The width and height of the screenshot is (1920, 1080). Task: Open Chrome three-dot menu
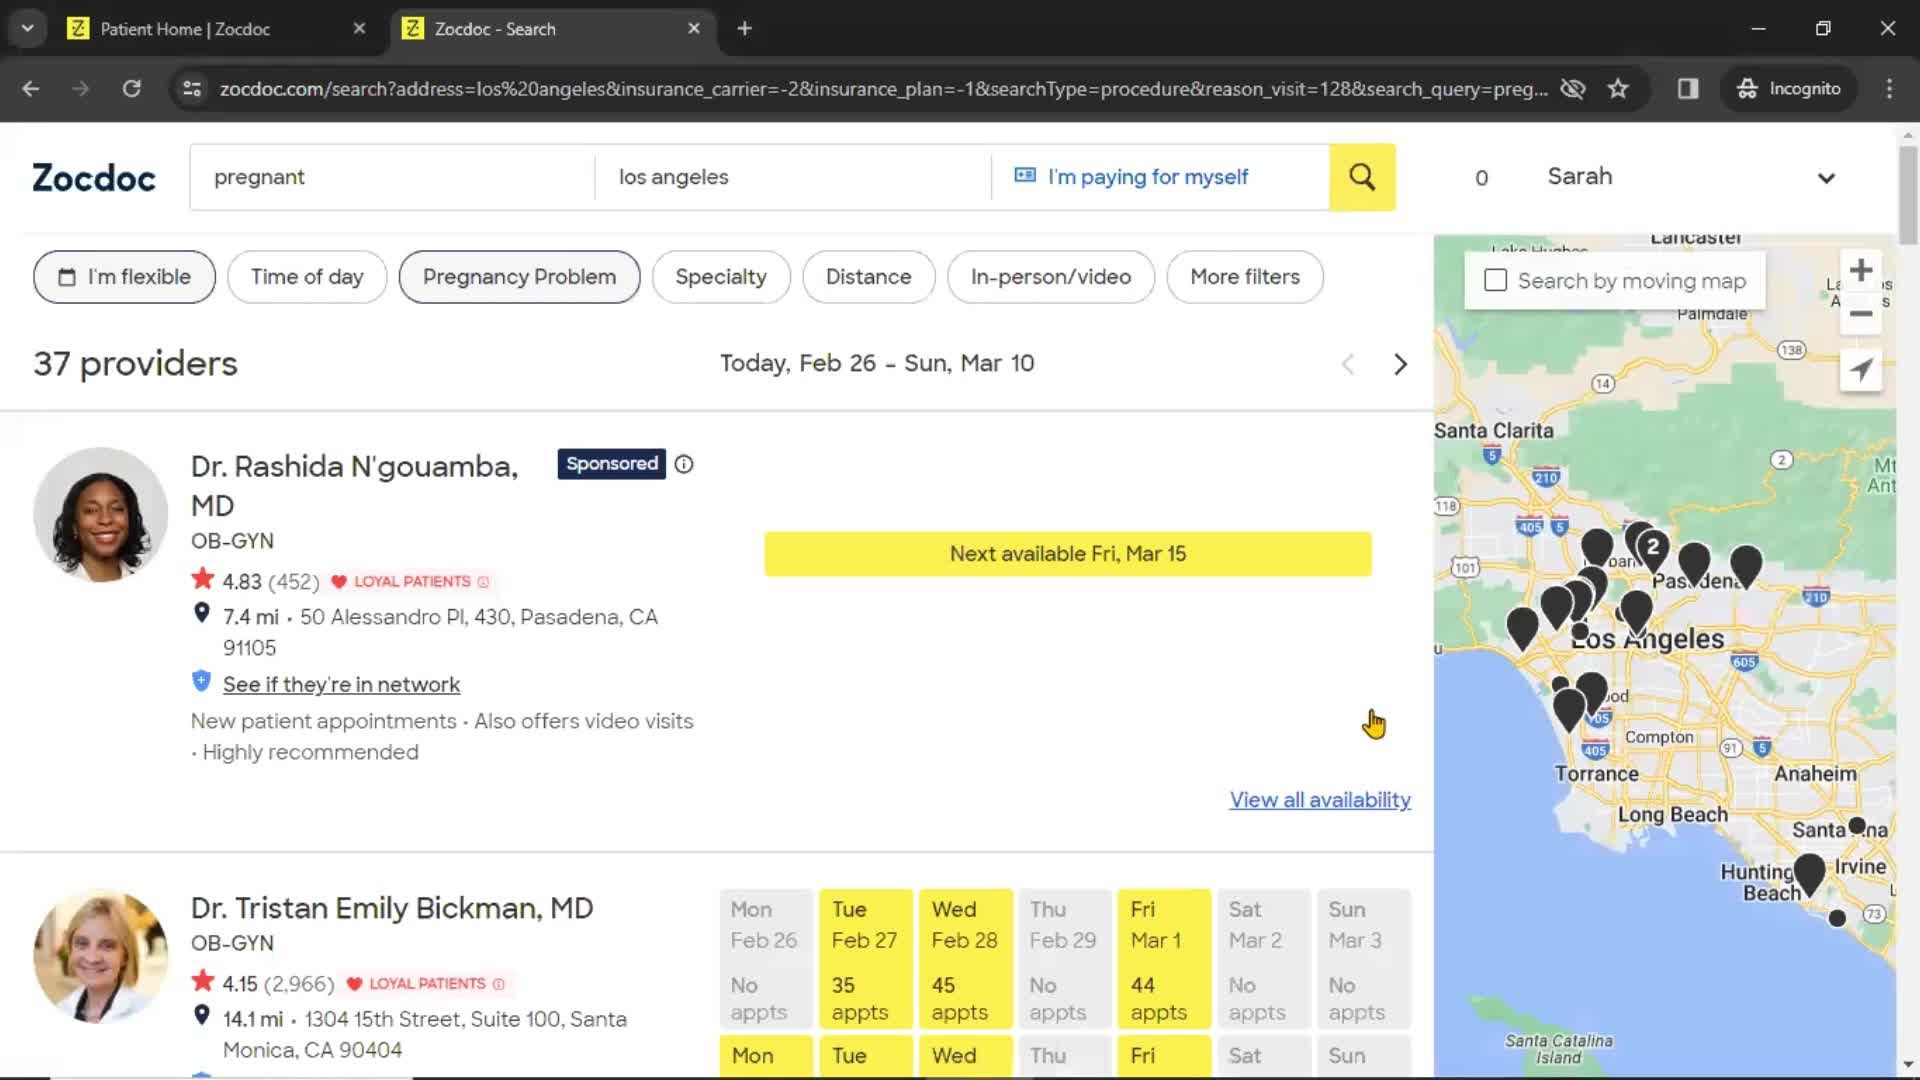click(x=1889, y=89)
